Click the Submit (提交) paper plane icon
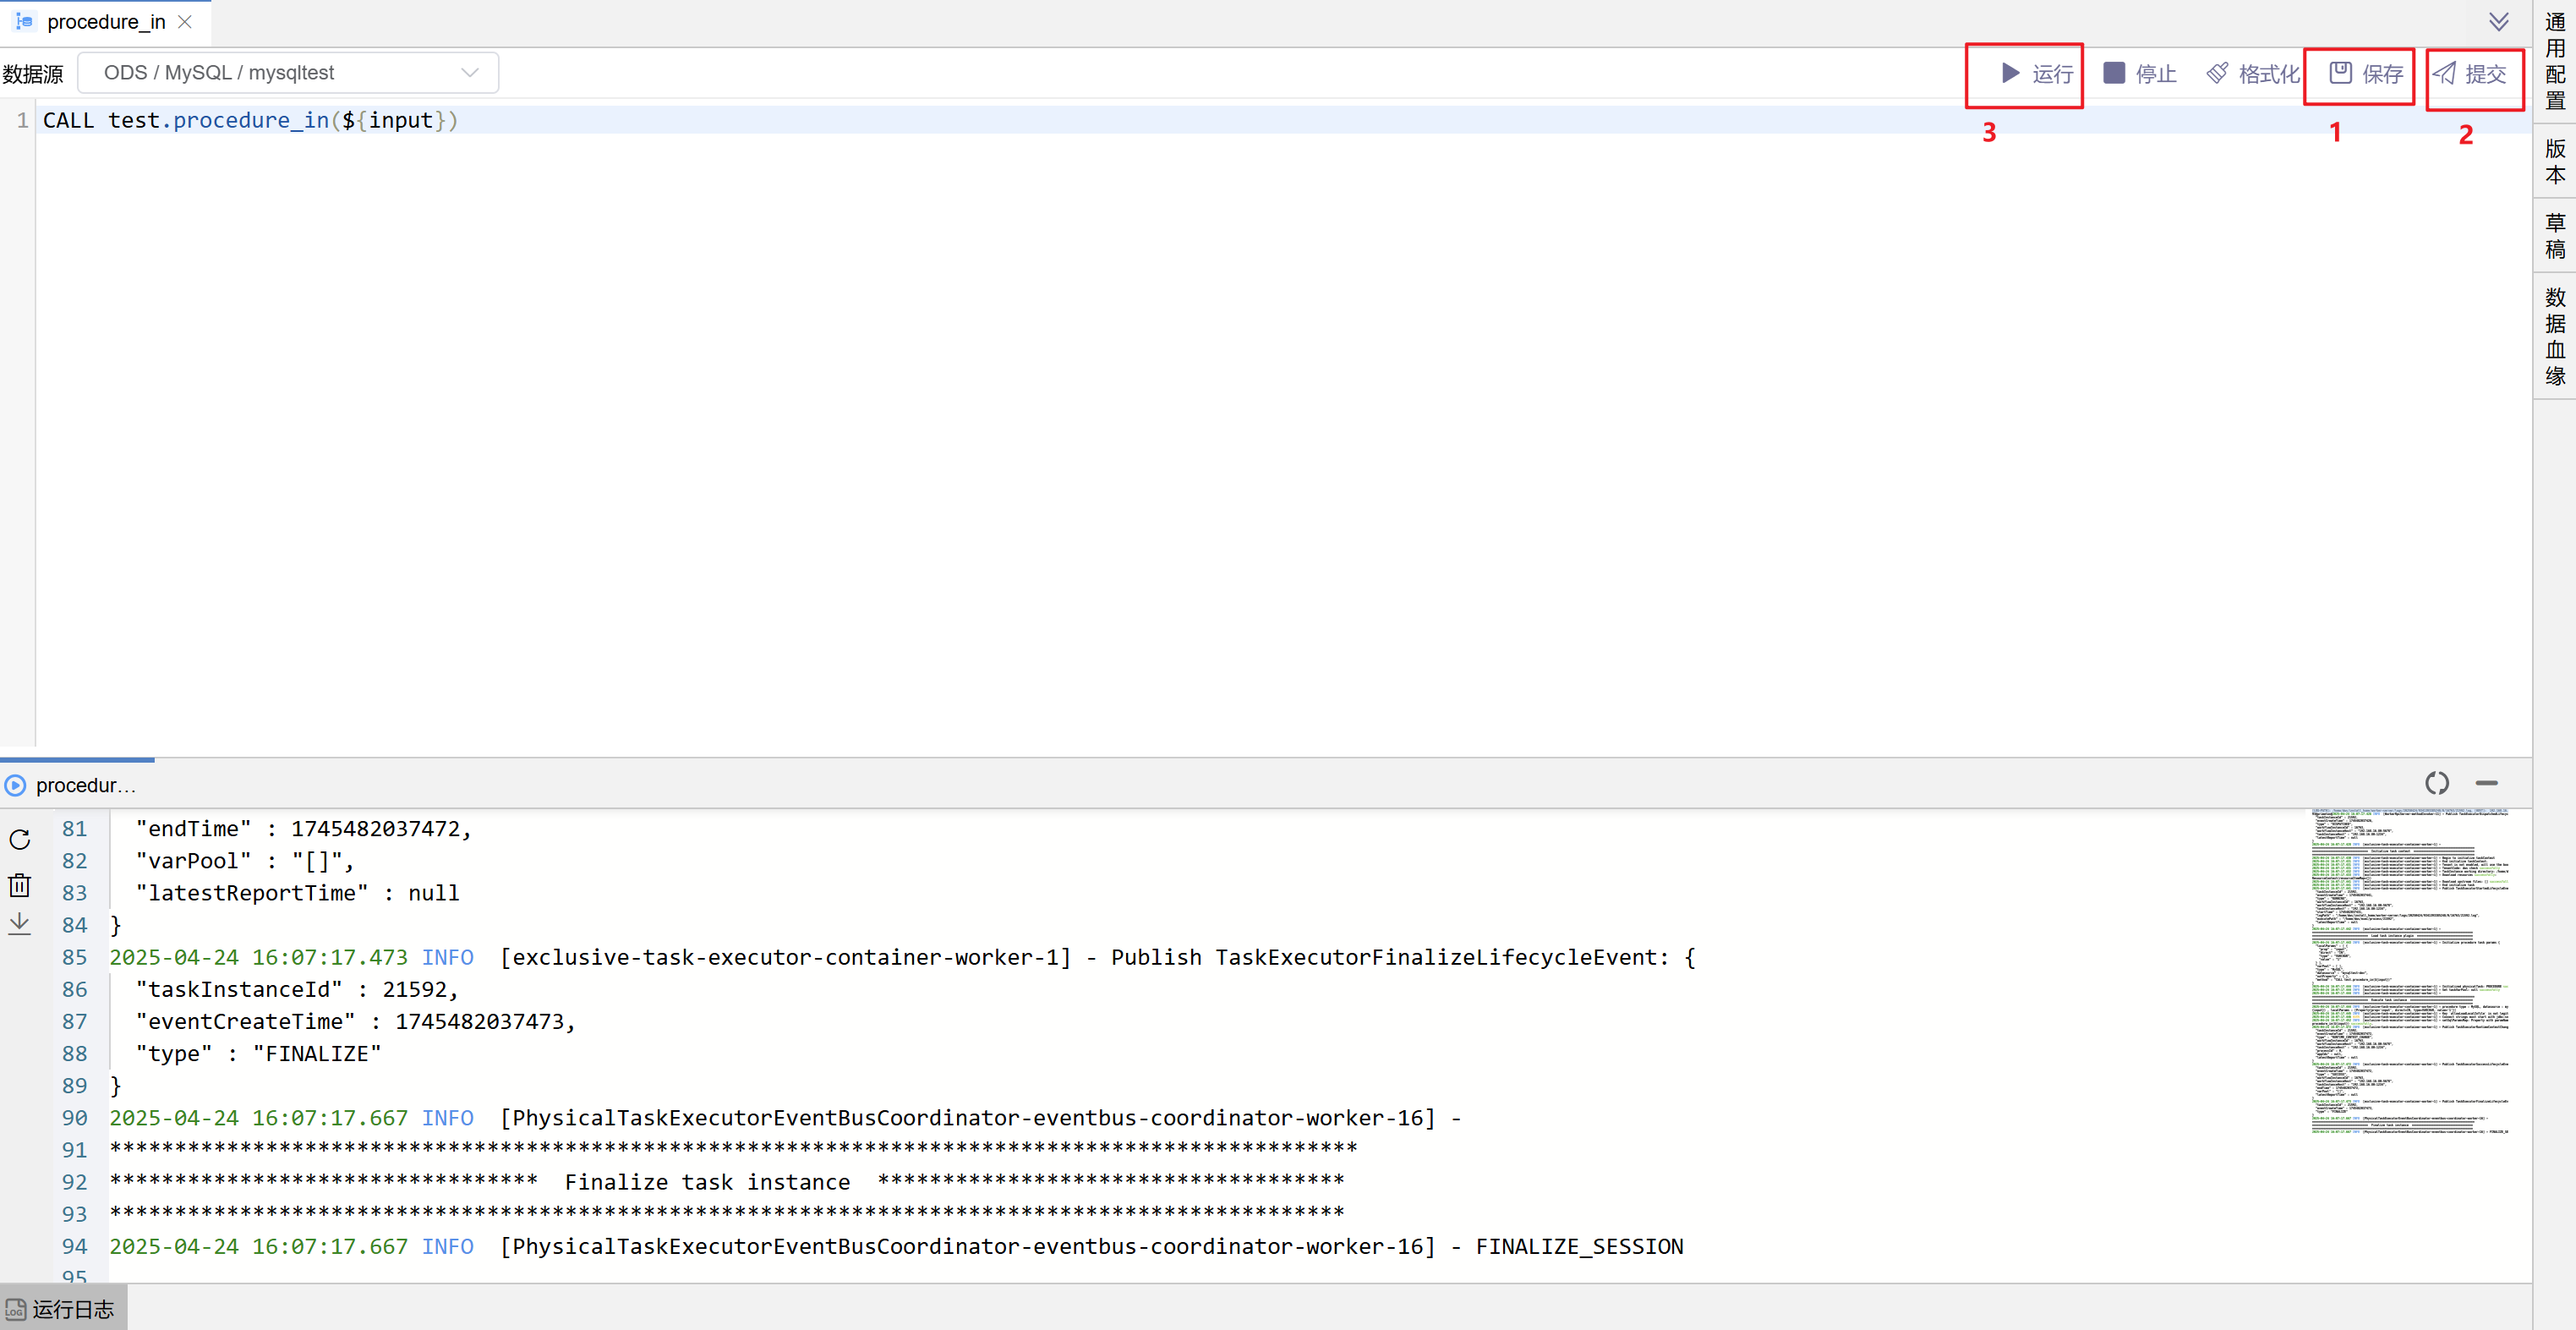 2444,73
